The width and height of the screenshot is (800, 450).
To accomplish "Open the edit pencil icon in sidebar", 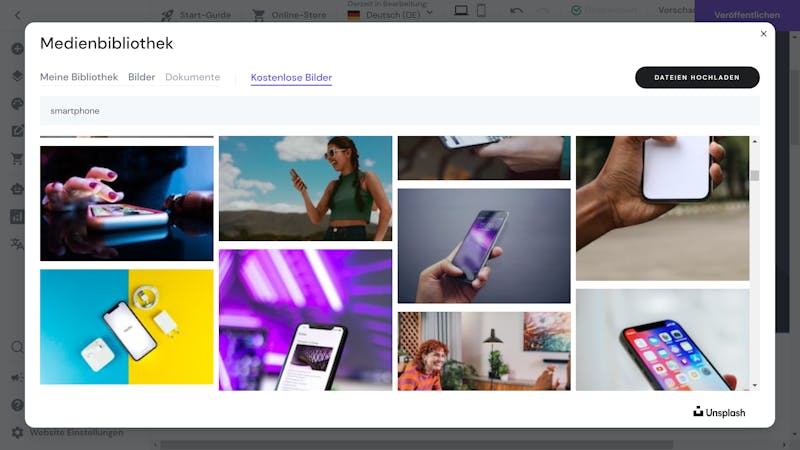I will pos(17,131).
